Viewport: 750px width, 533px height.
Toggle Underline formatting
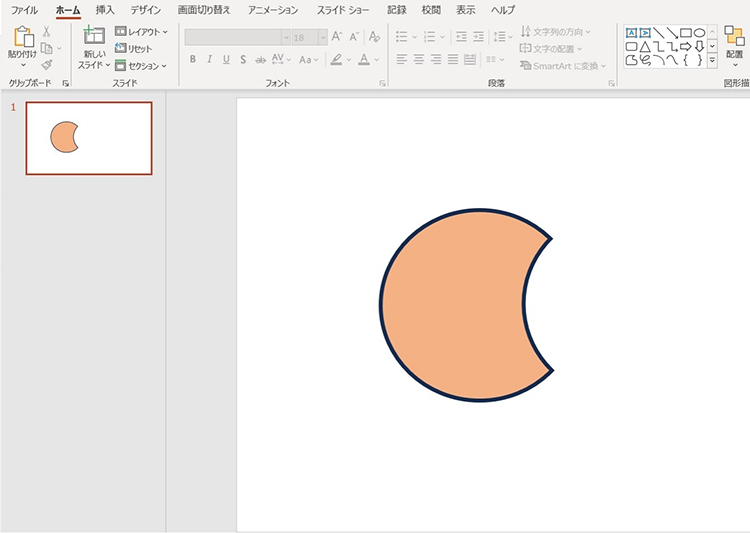227,60
